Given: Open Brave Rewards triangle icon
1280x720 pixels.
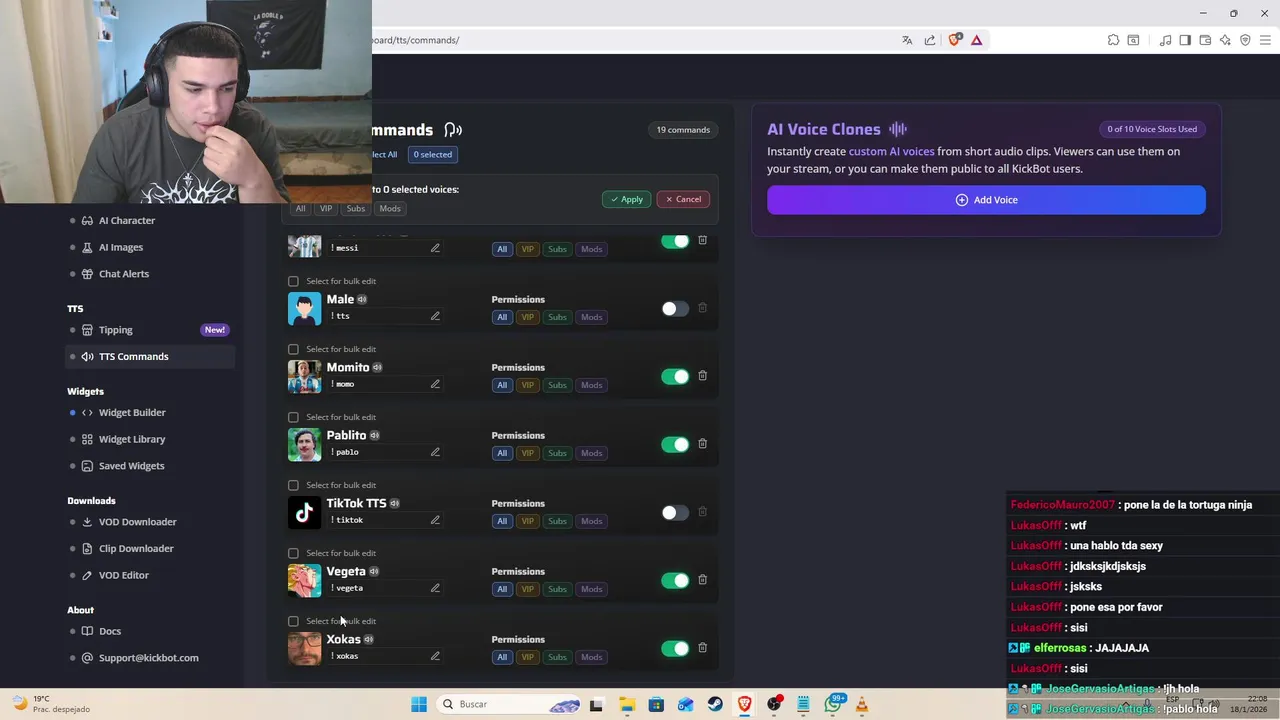Looking at the screenshot, I should pos(976,40).
